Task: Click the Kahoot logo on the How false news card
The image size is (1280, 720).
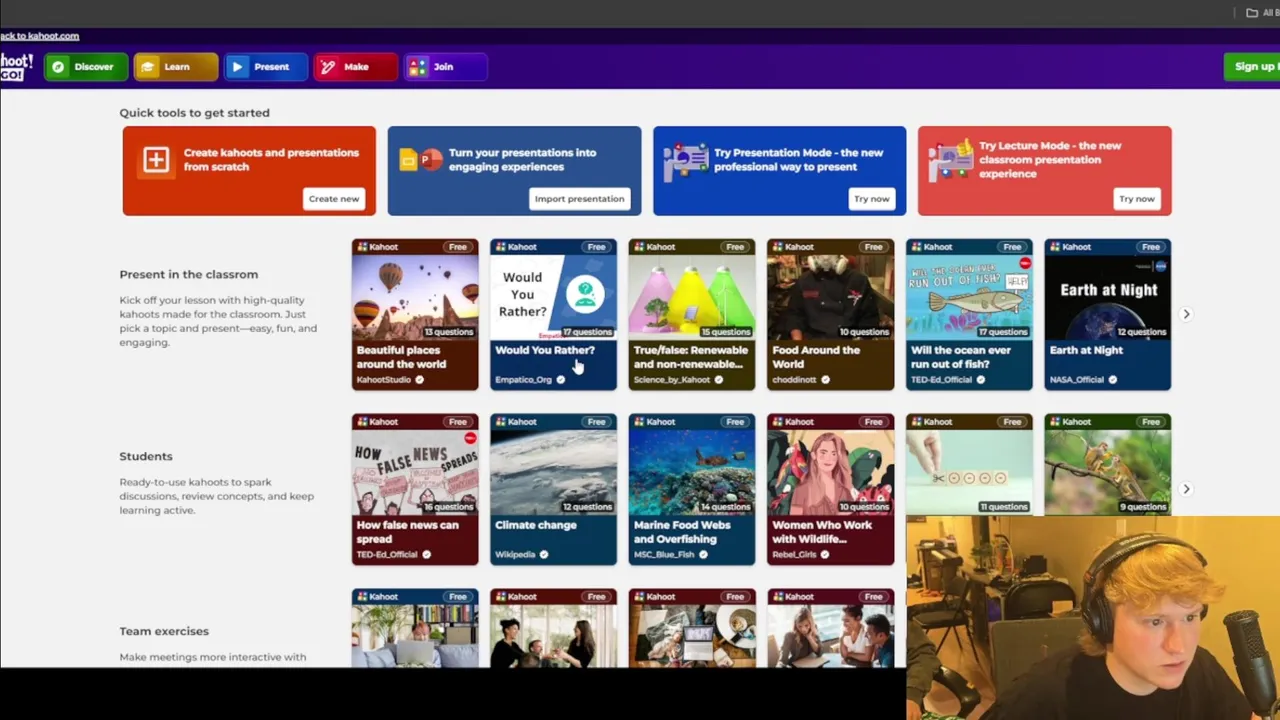Action: [377, 422]
